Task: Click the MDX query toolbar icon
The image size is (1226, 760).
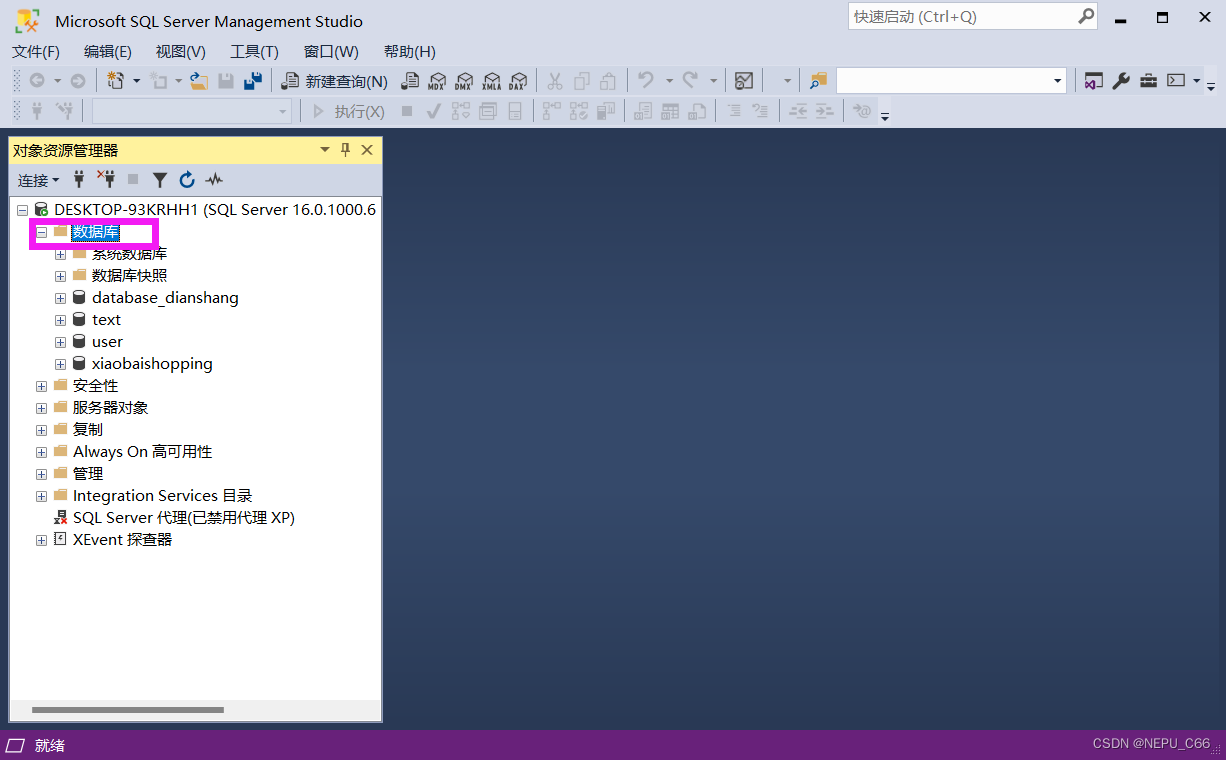Action: (x=437, y=81)
